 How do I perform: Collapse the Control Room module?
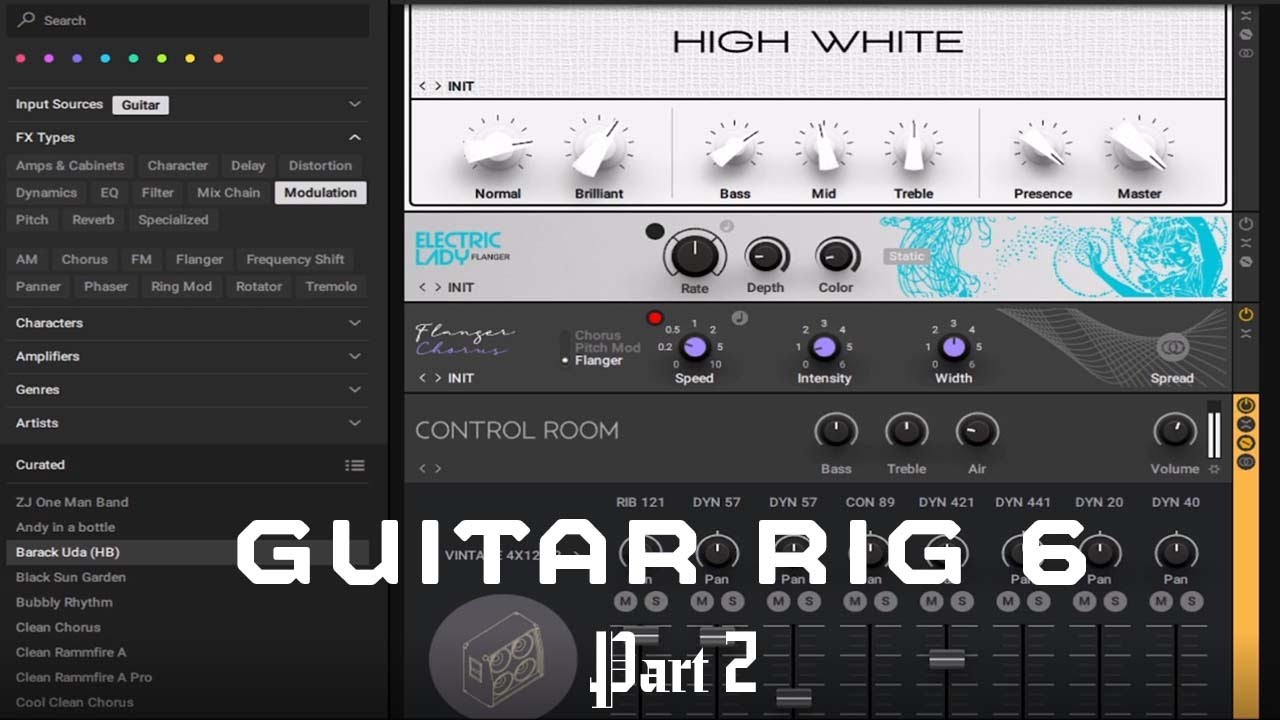coord(1246,424)
